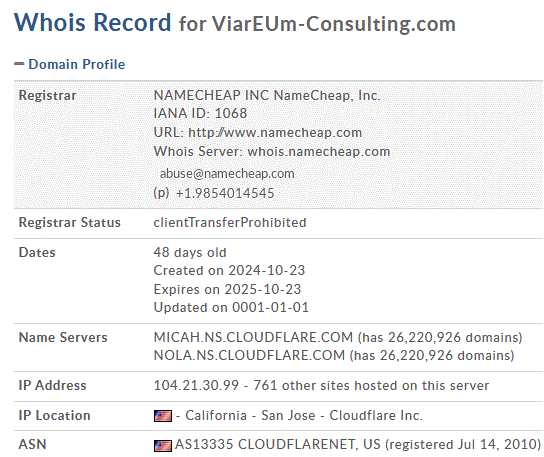544x457 pixels.
Task: Click the Created on 2024-10-23 date
Action: point(229,270)
